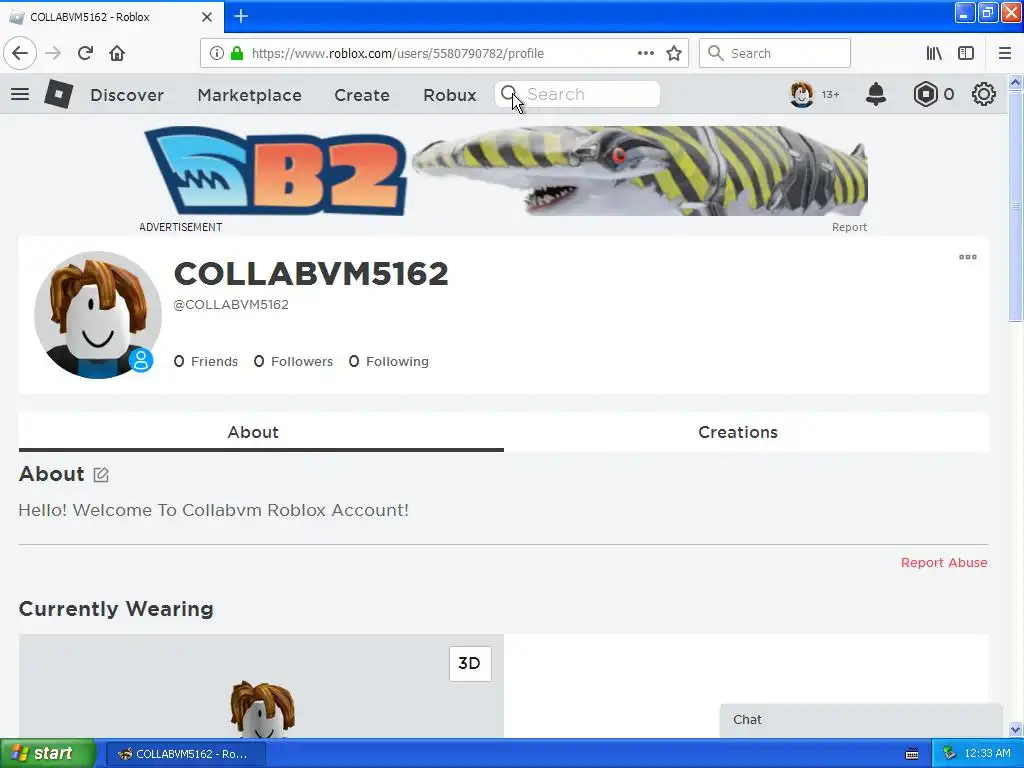The image size is (1024, 768).
Task: Select the COLLABVM5162 - Roblox browser tab
Action: coord(112,17)
